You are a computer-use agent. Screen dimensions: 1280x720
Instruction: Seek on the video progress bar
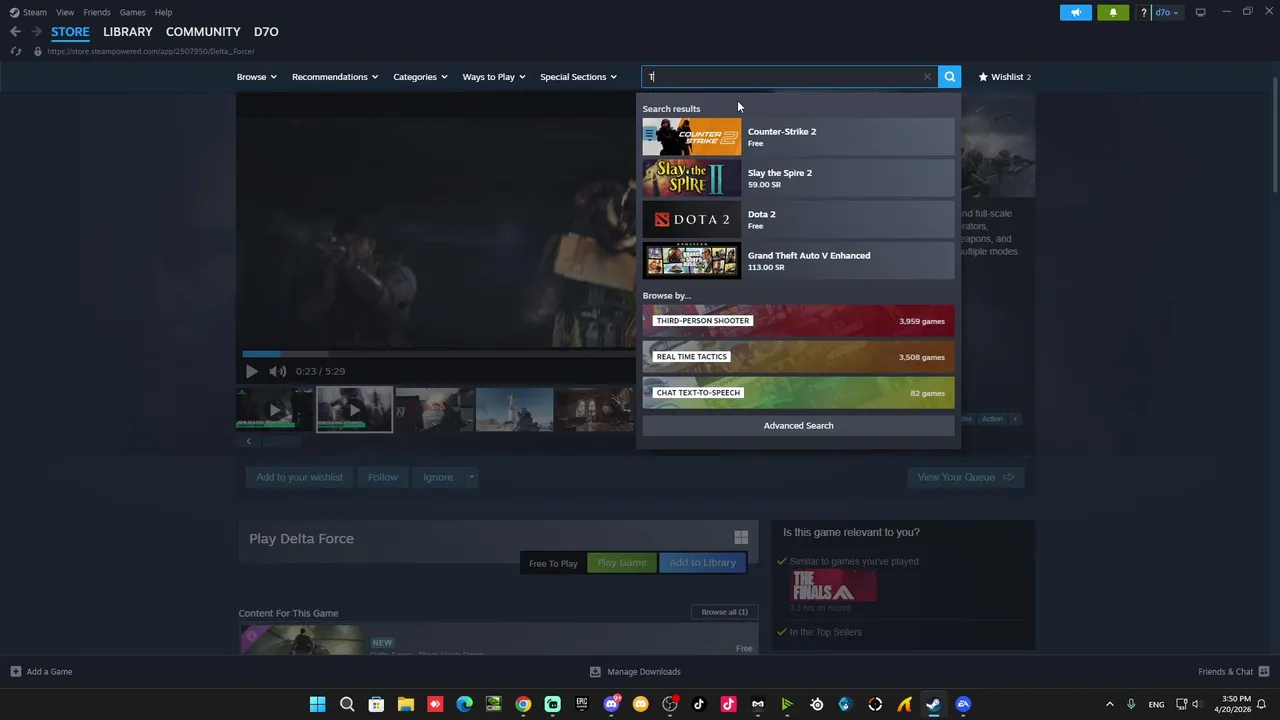coord(438,353)
